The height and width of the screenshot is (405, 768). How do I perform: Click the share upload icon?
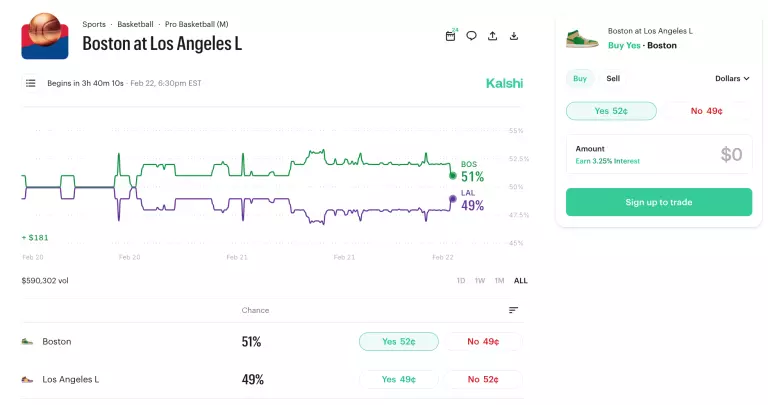492,36
